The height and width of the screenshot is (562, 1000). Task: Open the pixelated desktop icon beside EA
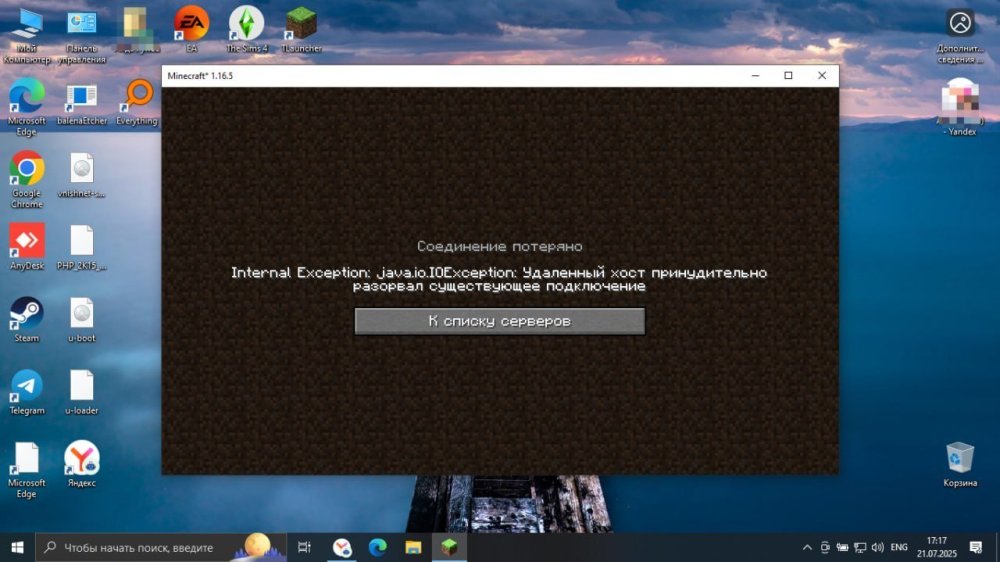136,29
